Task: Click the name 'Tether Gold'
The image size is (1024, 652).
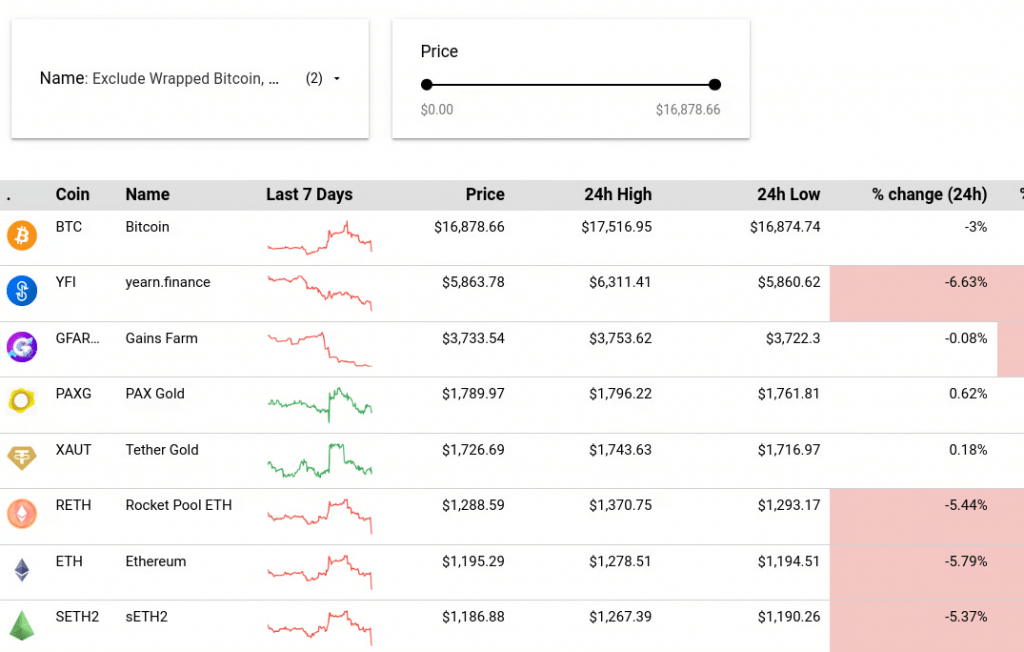Action: pyautogui.click(x=162, y=450)
